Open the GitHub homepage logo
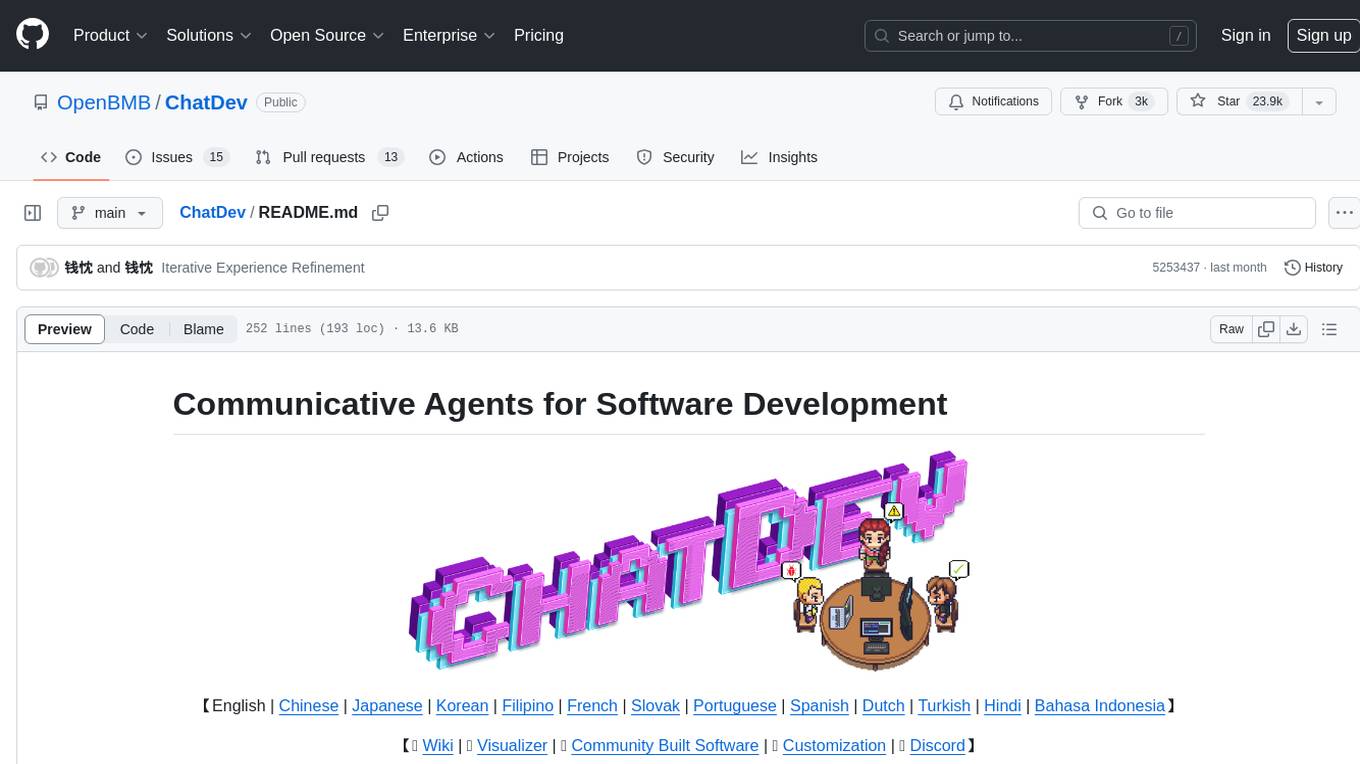 pos(33,35)
